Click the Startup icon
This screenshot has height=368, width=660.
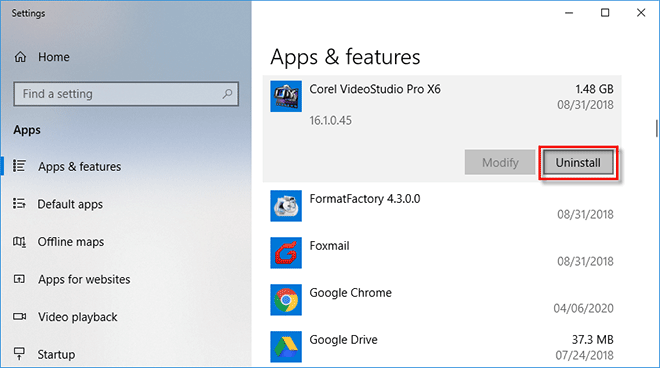(19, 354)
